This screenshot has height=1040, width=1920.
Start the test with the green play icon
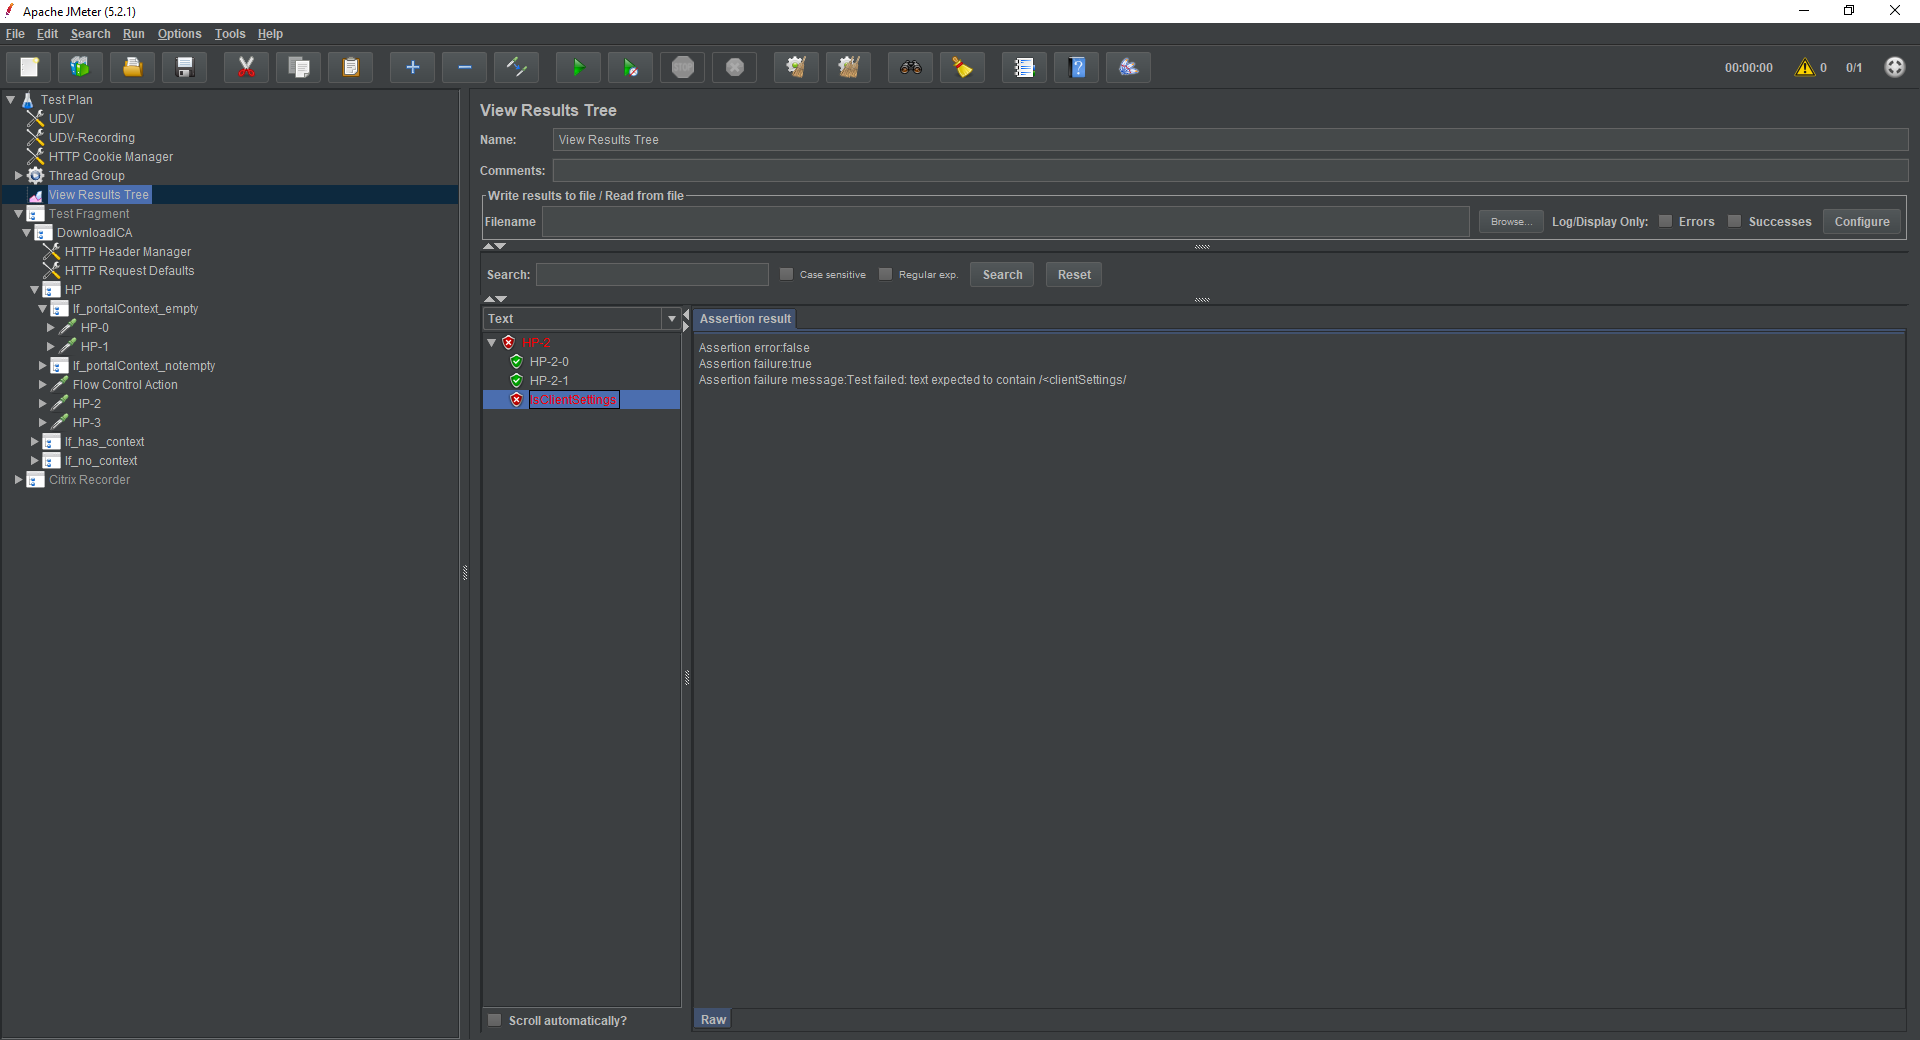577,67
